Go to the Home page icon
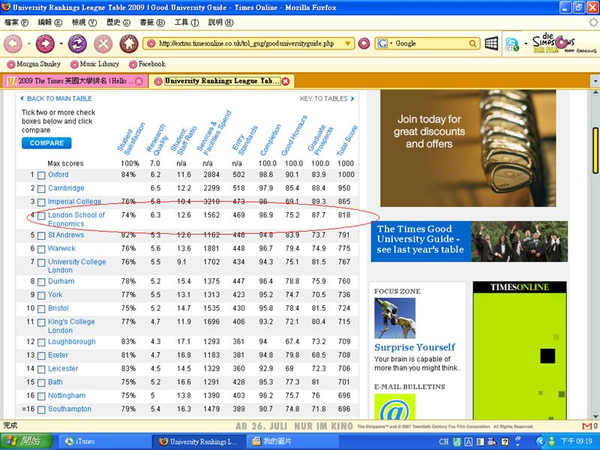The width and height of the screenshot is (600, 450). 129,44
